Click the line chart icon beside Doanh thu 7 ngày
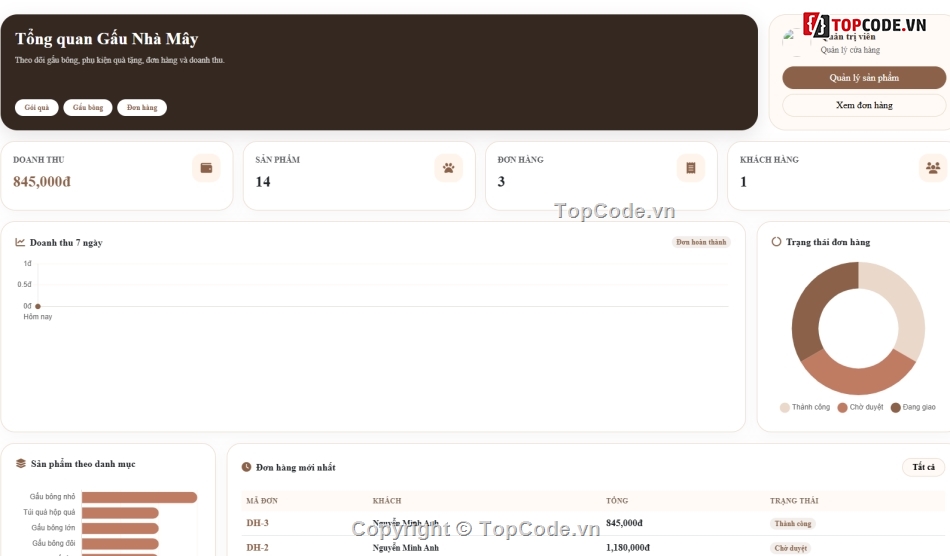 20,242
